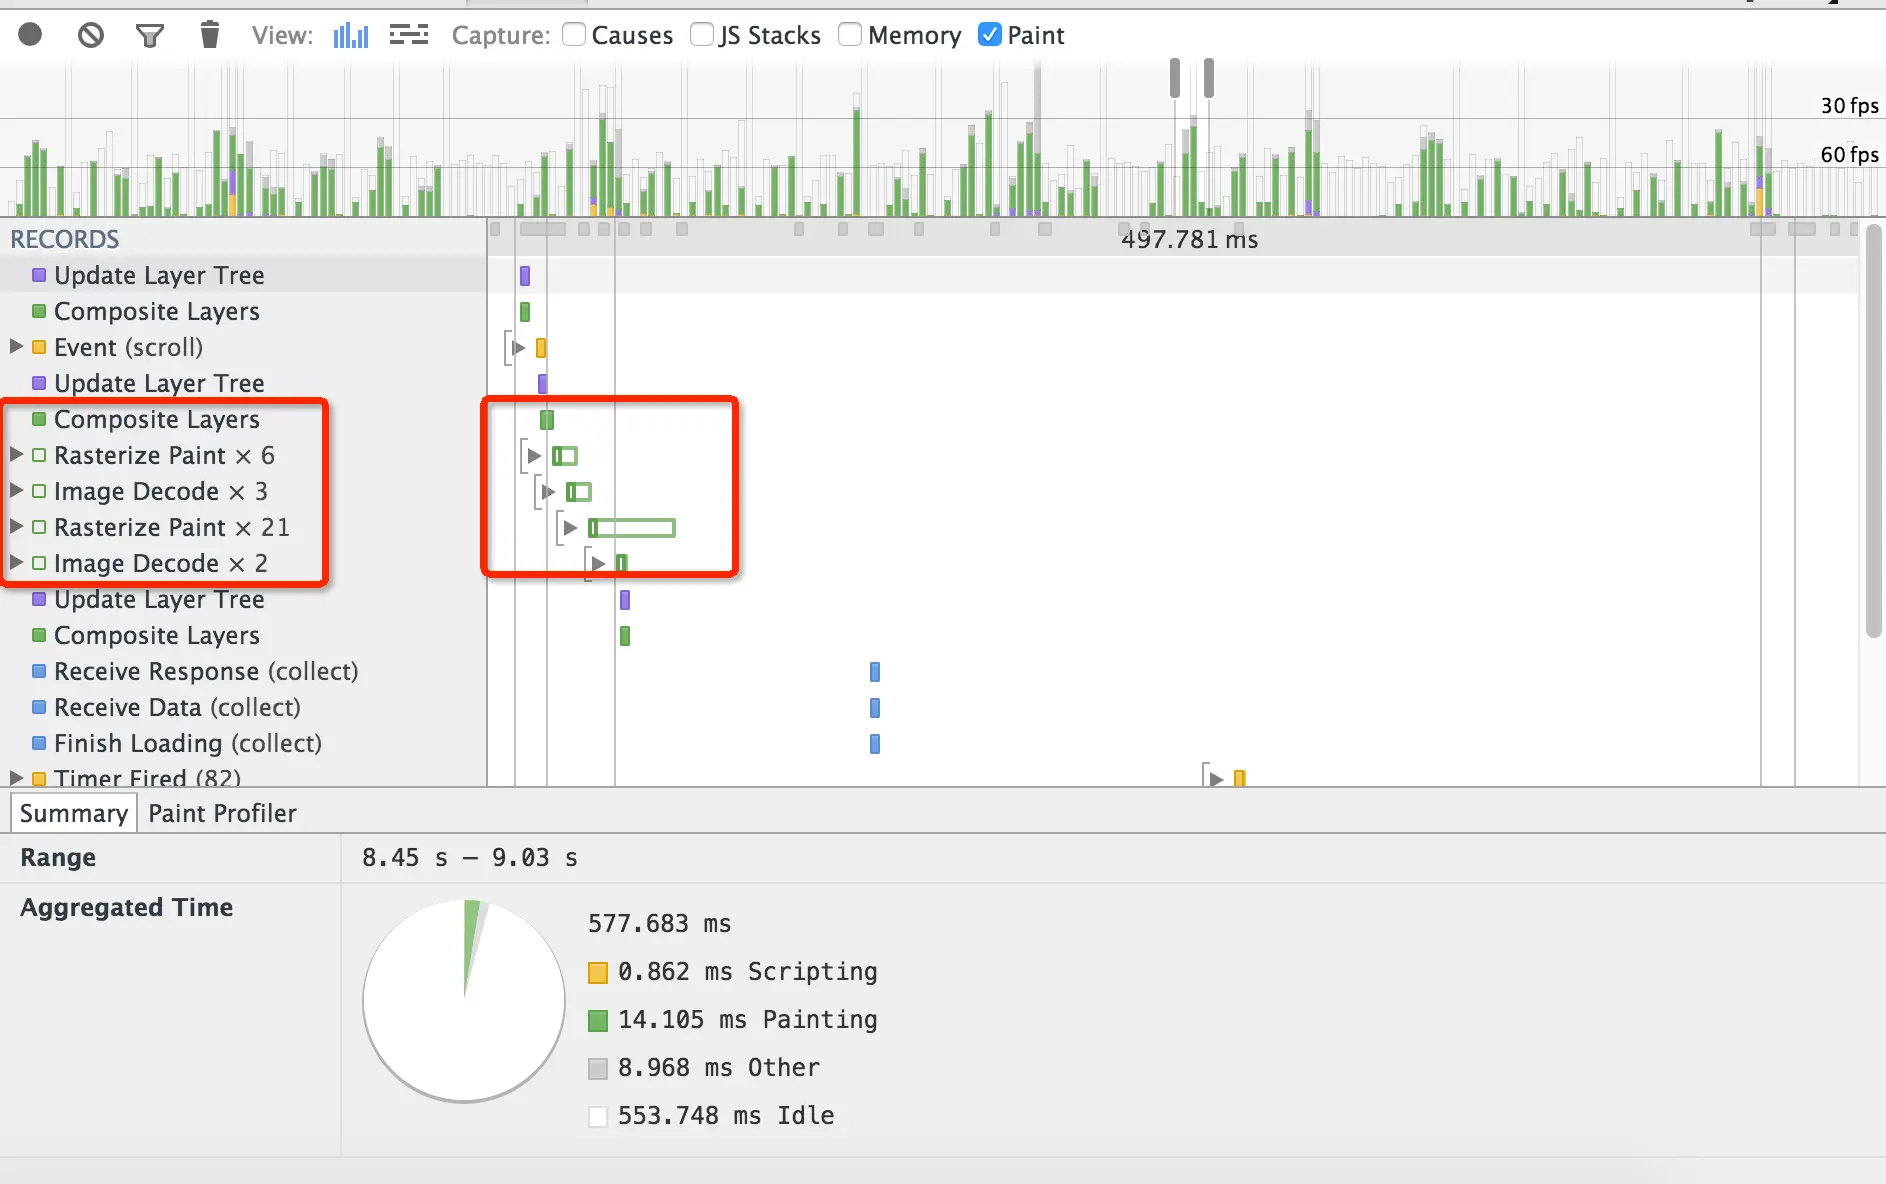Click the green outlined square beside Rasterize Paint × 21
The height and width of the screenshot is (1184, 1886).
[x=39, y=527]
